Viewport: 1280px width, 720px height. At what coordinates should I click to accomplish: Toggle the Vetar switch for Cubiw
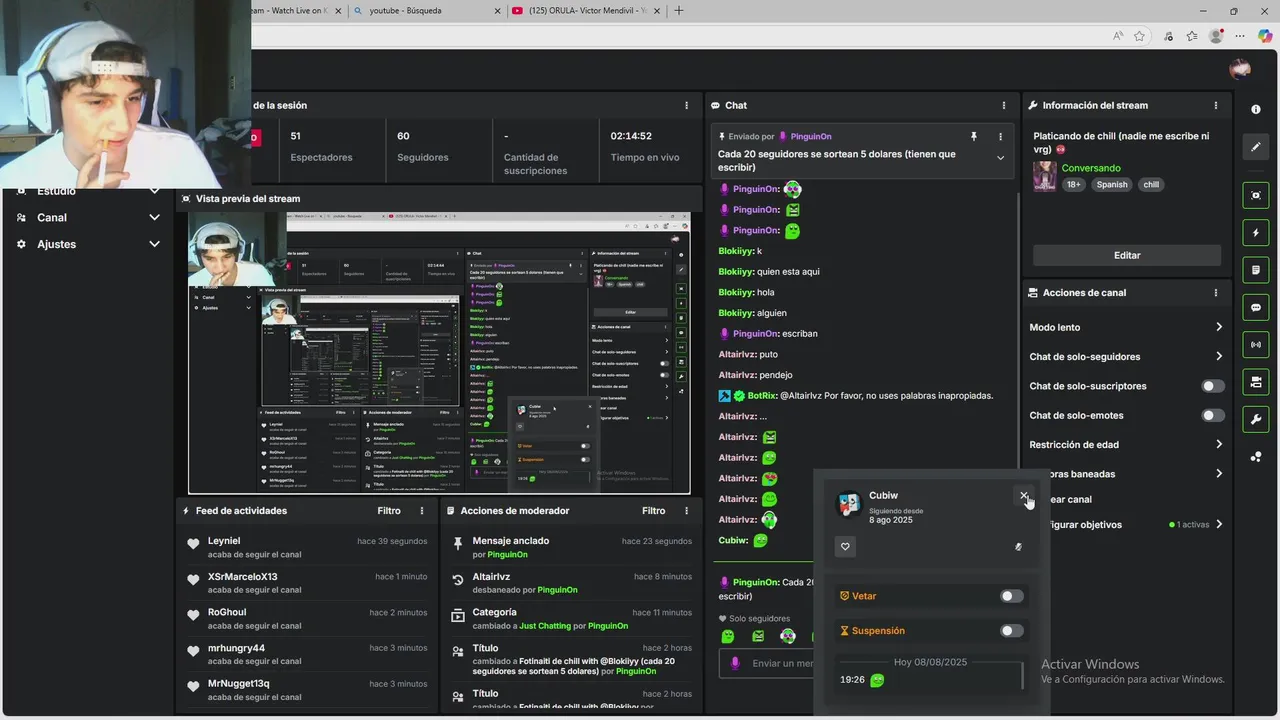(1011, 596)
